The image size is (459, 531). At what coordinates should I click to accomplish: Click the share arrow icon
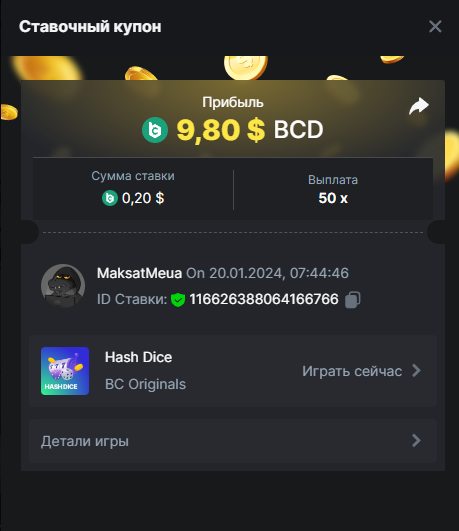pos(419,106)
